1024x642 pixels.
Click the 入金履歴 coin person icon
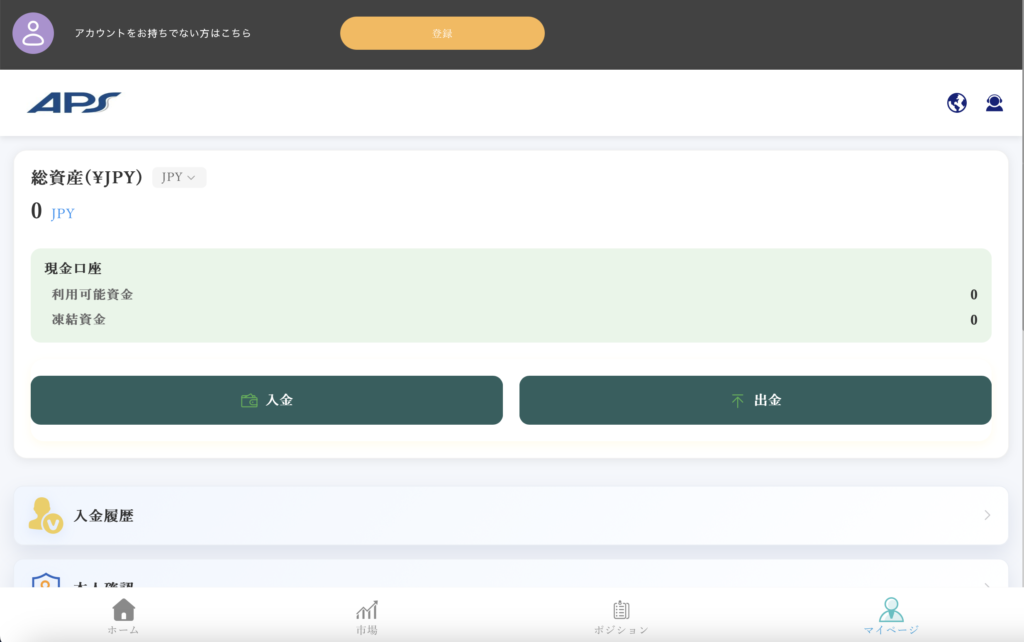45,515
